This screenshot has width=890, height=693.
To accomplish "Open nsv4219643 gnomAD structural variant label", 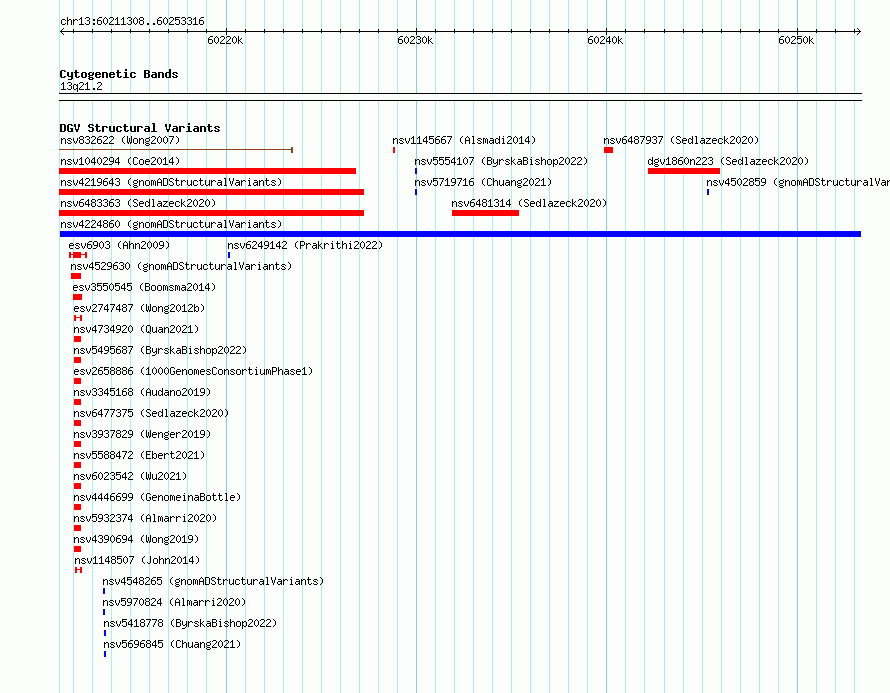I will (x=171, y=182).
